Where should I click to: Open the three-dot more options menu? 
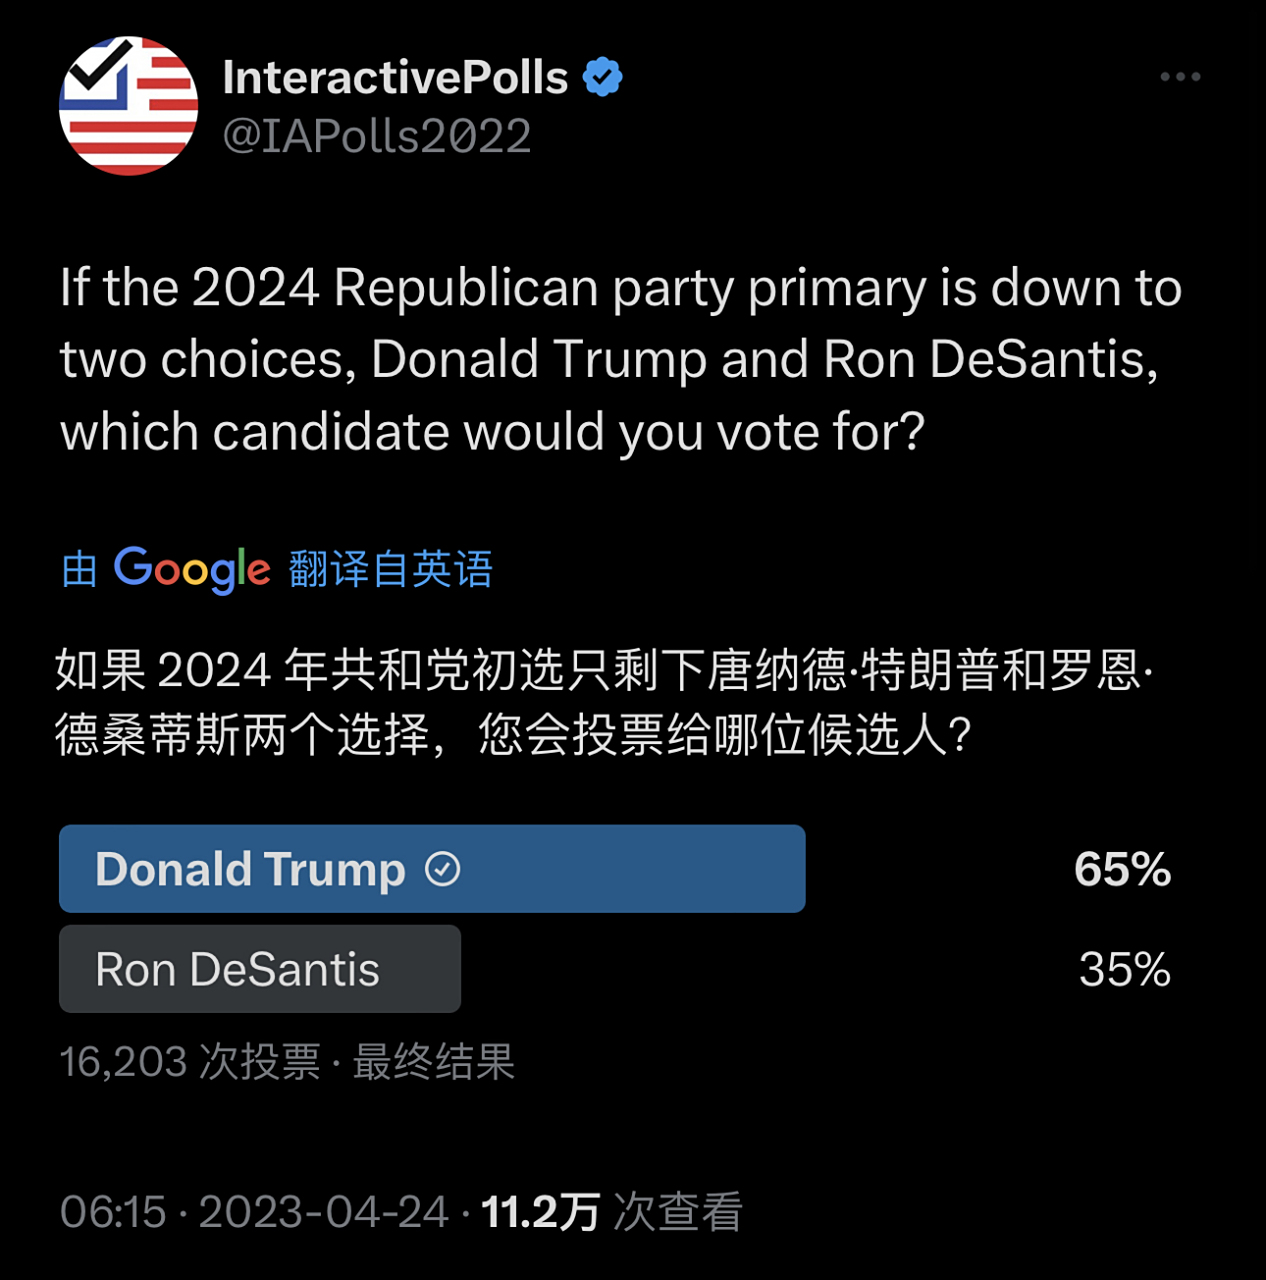point(1180,75)
